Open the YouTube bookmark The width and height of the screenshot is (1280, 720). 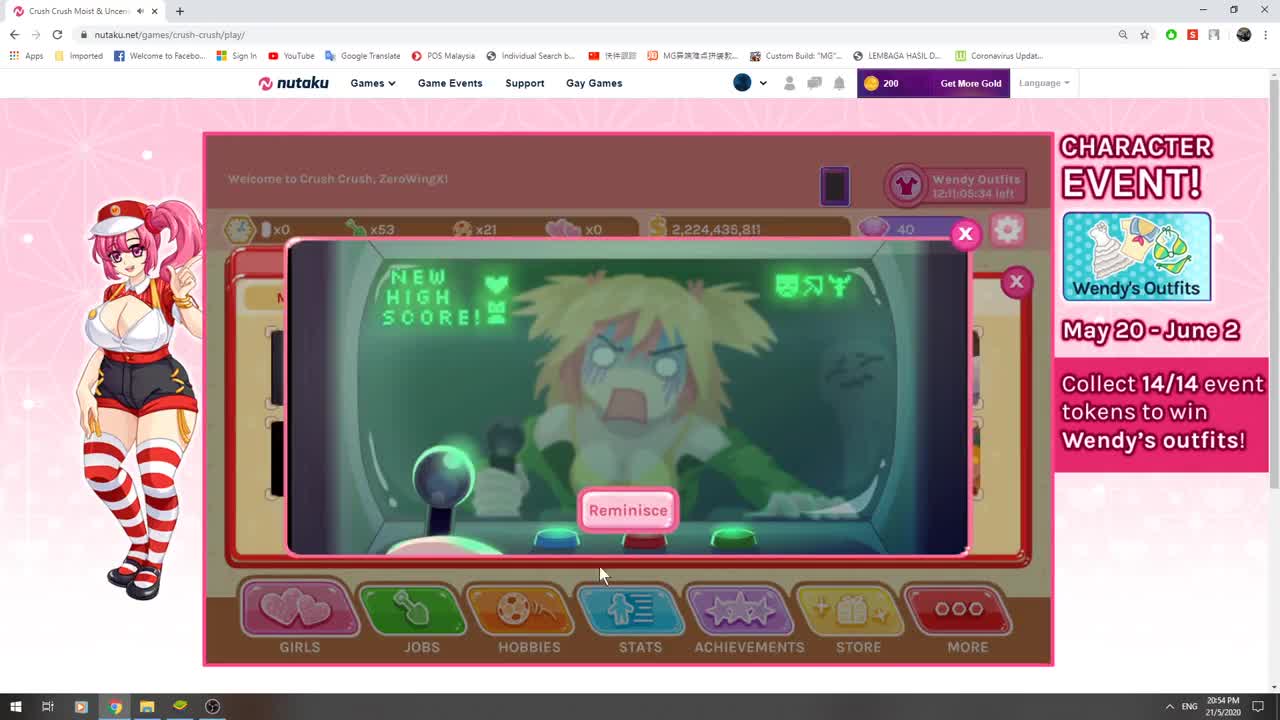291,56
